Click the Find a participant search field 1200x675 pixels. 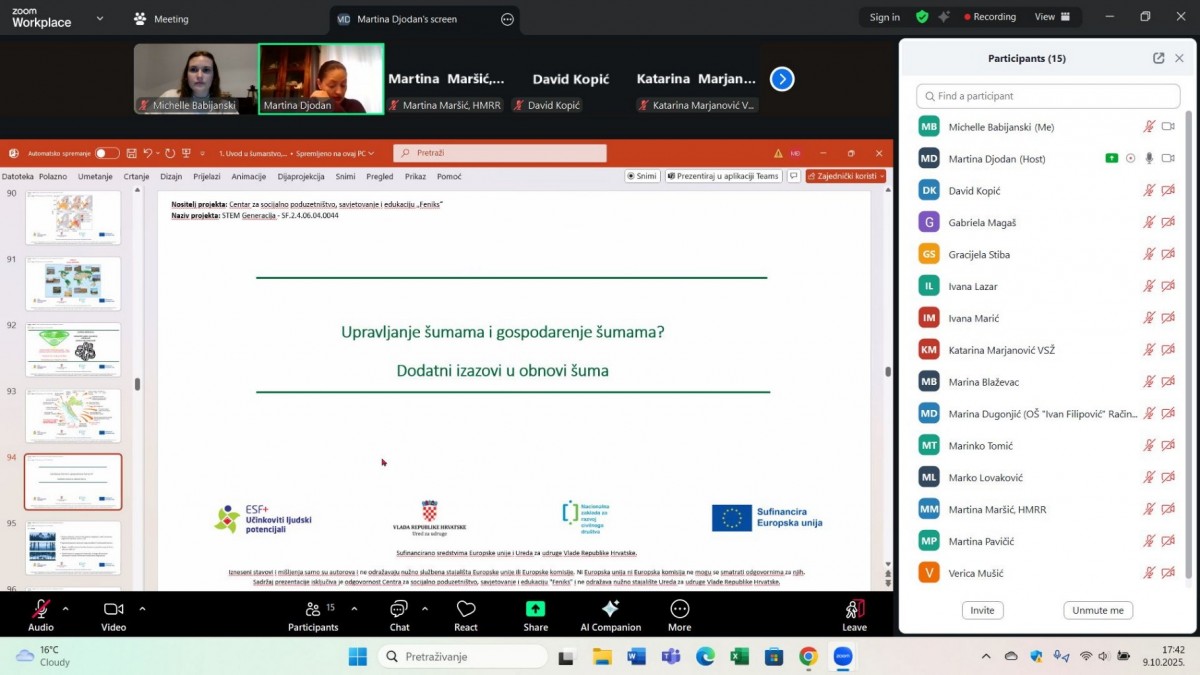(1048, 96)
